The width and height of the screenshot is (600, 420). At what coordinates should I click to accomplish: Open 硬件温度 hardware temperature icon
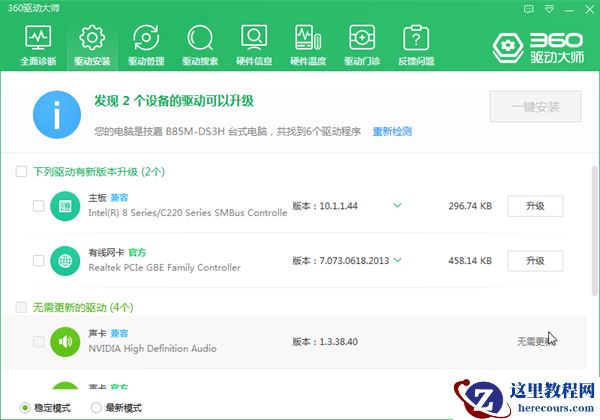[308, 45]
